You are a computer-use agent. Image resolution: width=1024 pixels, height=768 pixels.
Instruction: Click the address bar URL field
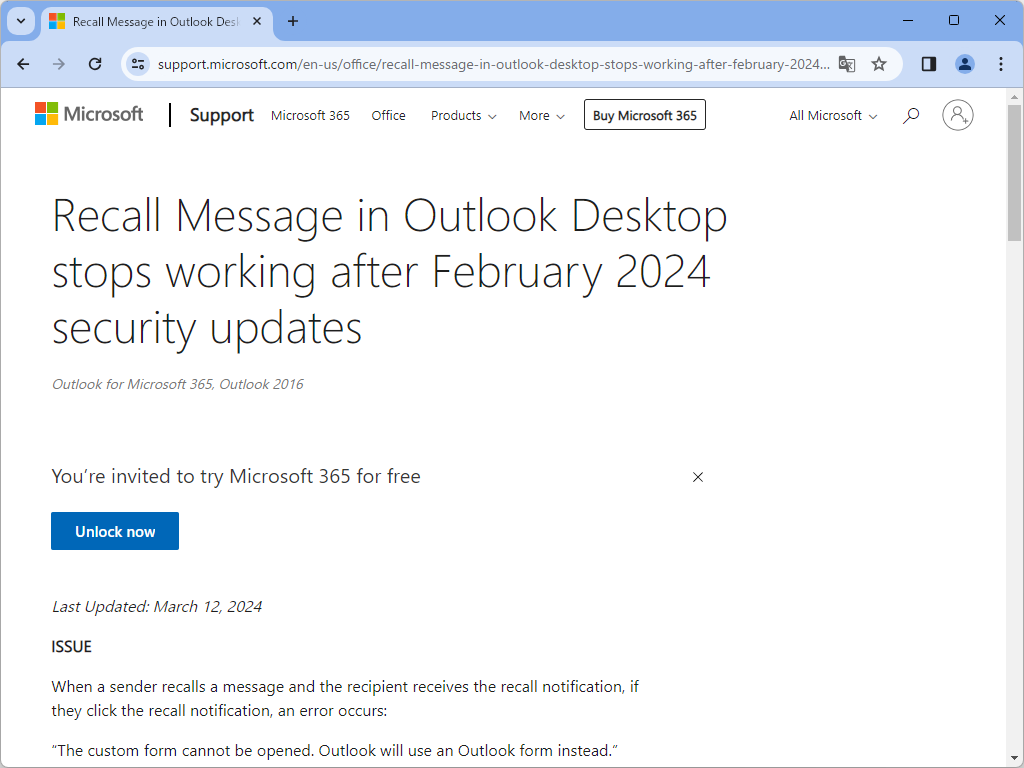coord(493,64)
